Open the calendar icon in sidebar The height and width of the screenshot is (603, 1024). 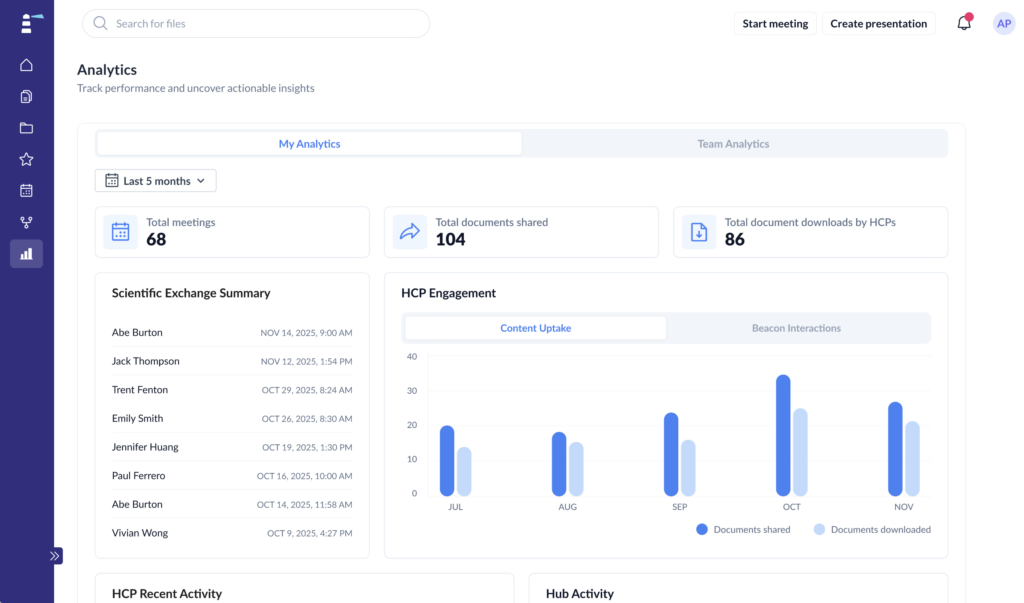pyautogui.click(x=26, y=190)
